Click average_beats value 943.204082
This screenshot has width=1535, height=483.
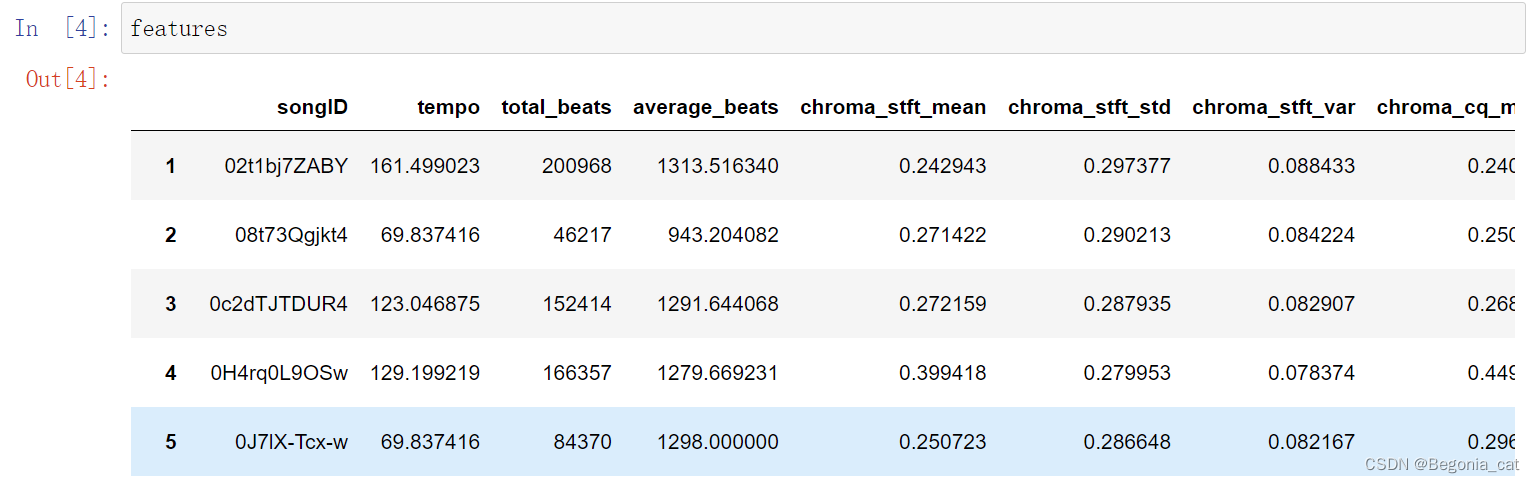pos(723,235)
